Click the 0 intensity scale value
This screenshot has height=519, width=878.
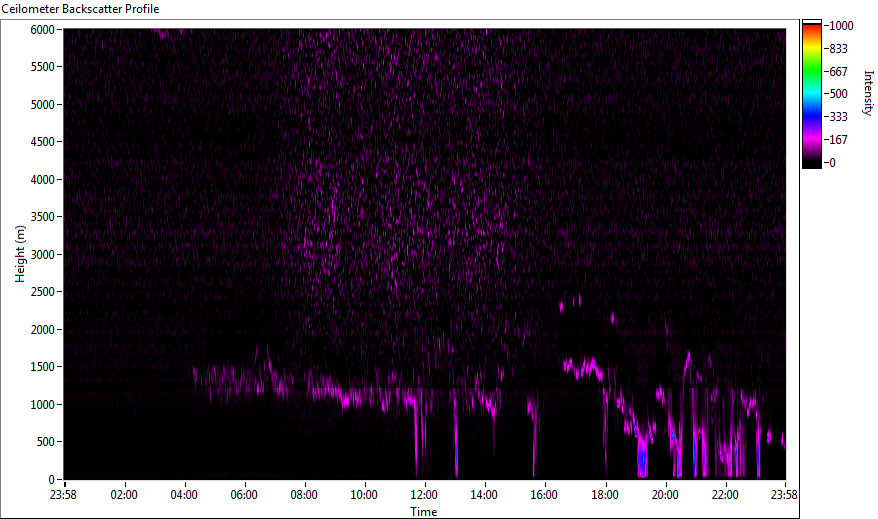(833, 162)
